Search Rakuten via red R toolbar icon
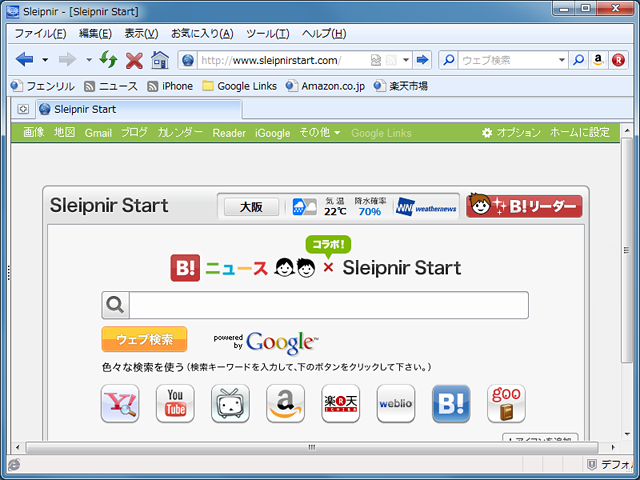Image resolution: width=640 pixels, height=480 pixels. point(618,60)
